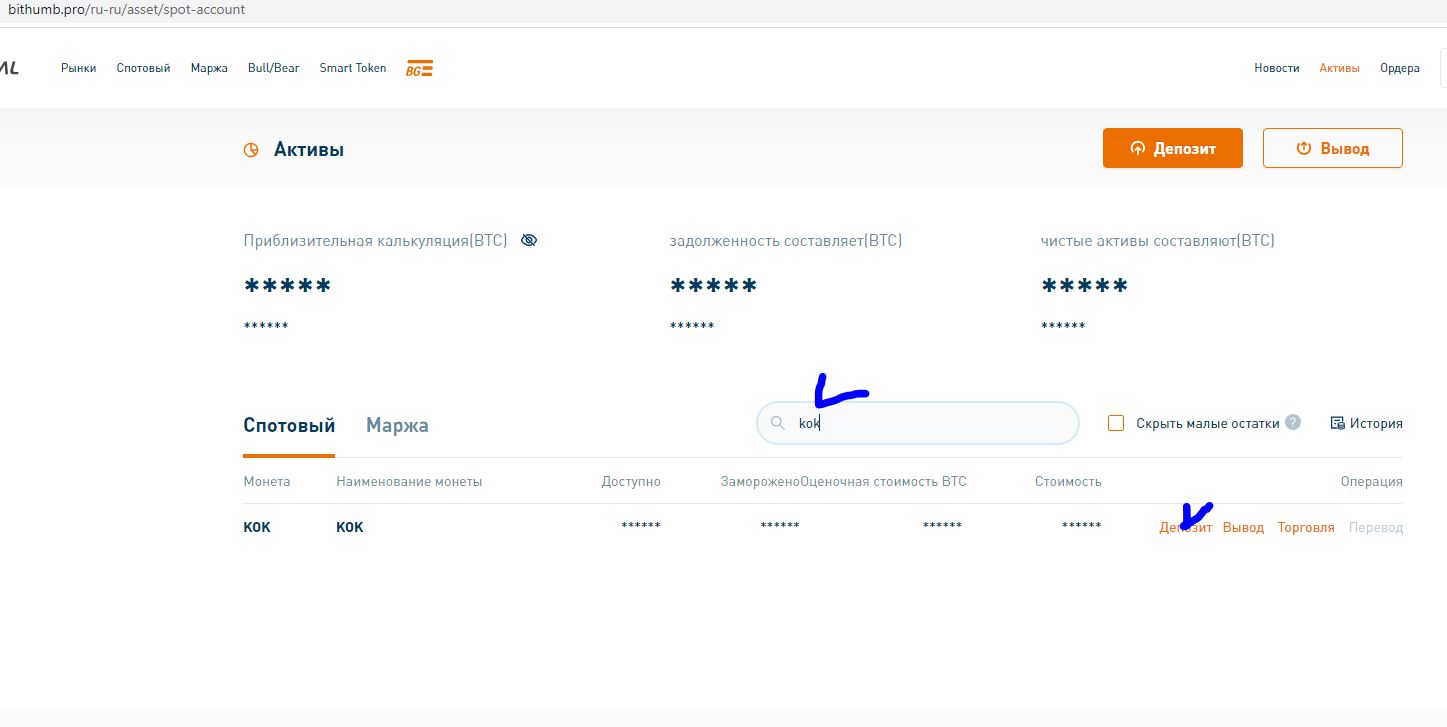1447x727 pixels.
Task: Focus the coin search input field
Action: coord(930,423)
